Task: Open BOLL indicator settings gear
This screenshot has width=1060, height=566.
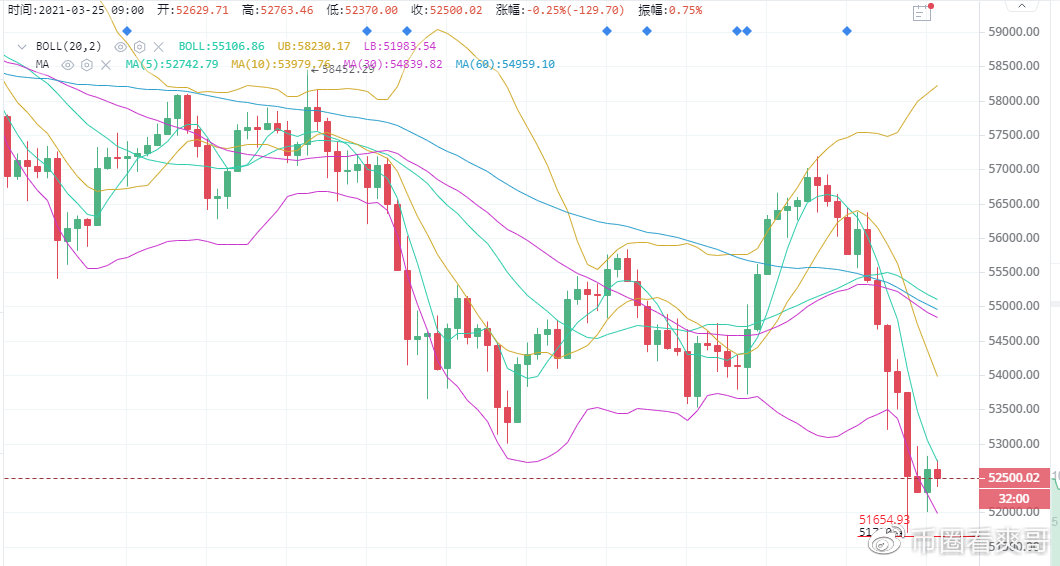Action: 140,47
